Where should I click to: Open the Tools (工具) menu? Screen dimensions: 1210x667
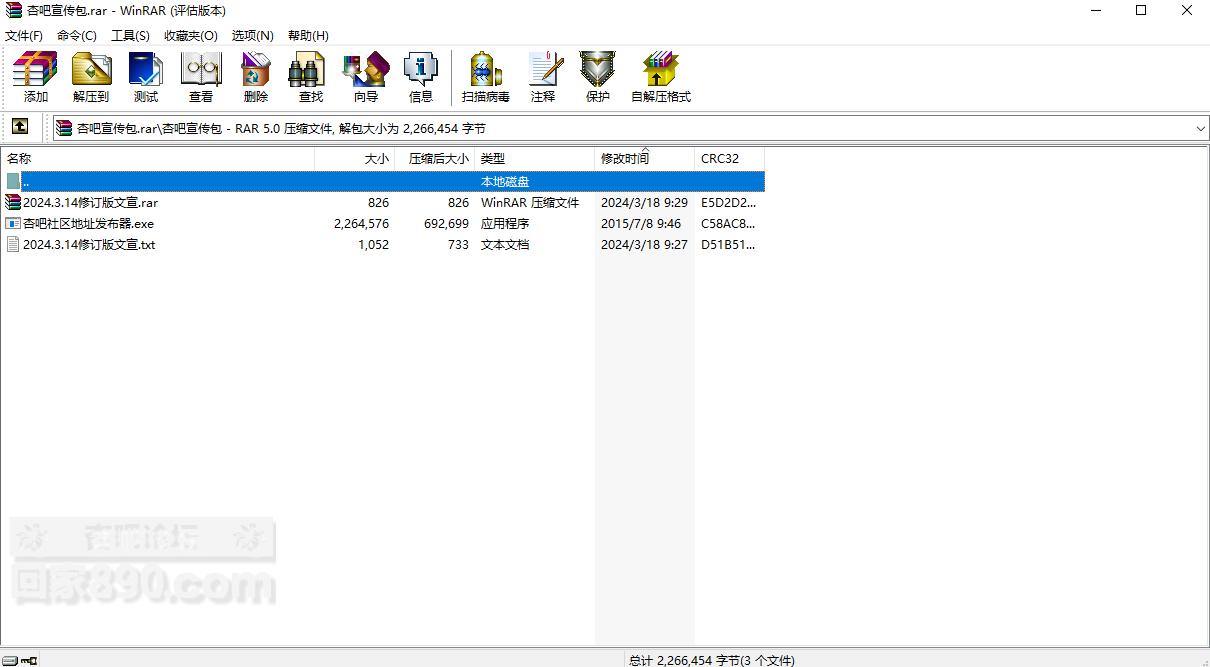(x=130, y=35)
